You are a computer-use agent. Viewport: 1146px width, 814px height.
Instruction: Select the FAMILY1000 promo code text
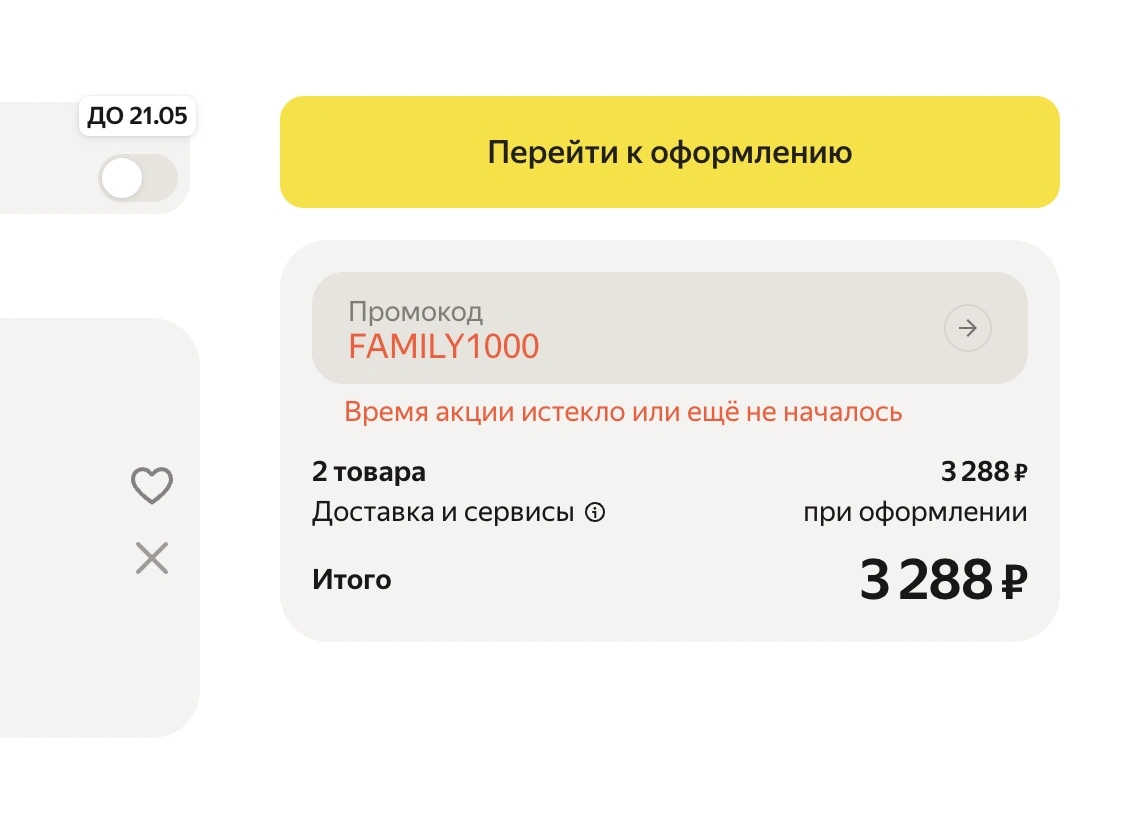click(x=444, y=346)
